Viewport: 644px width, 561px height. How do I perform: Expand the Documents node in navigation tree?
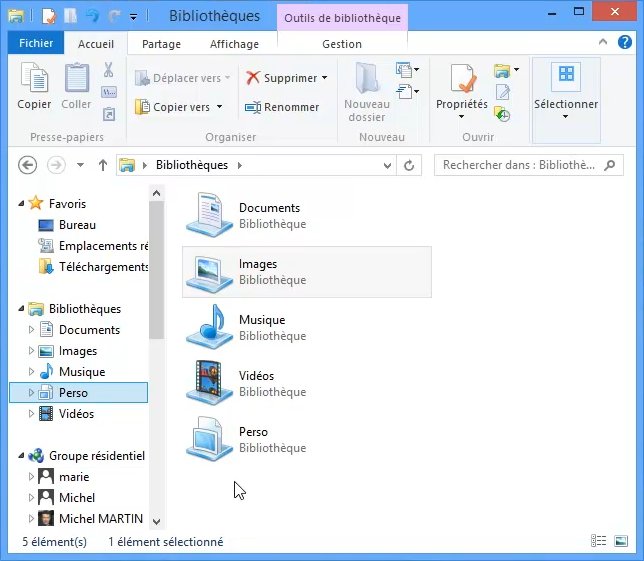(x=31, y=330)
